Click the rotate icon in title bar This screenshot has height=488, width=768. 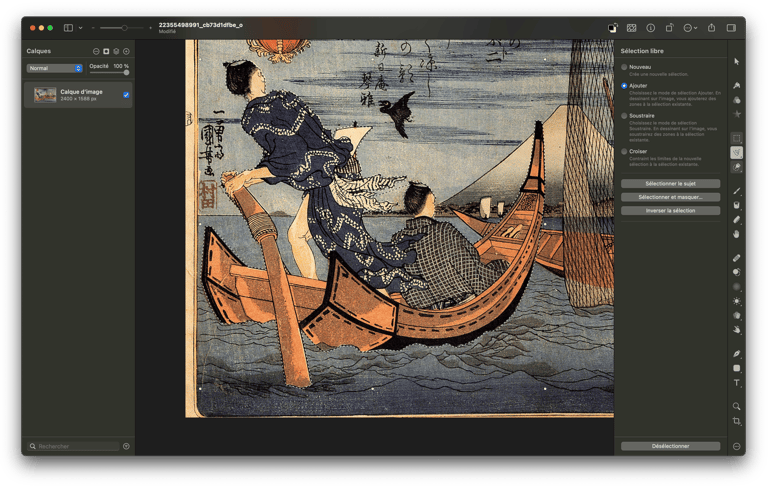[669, 28]
